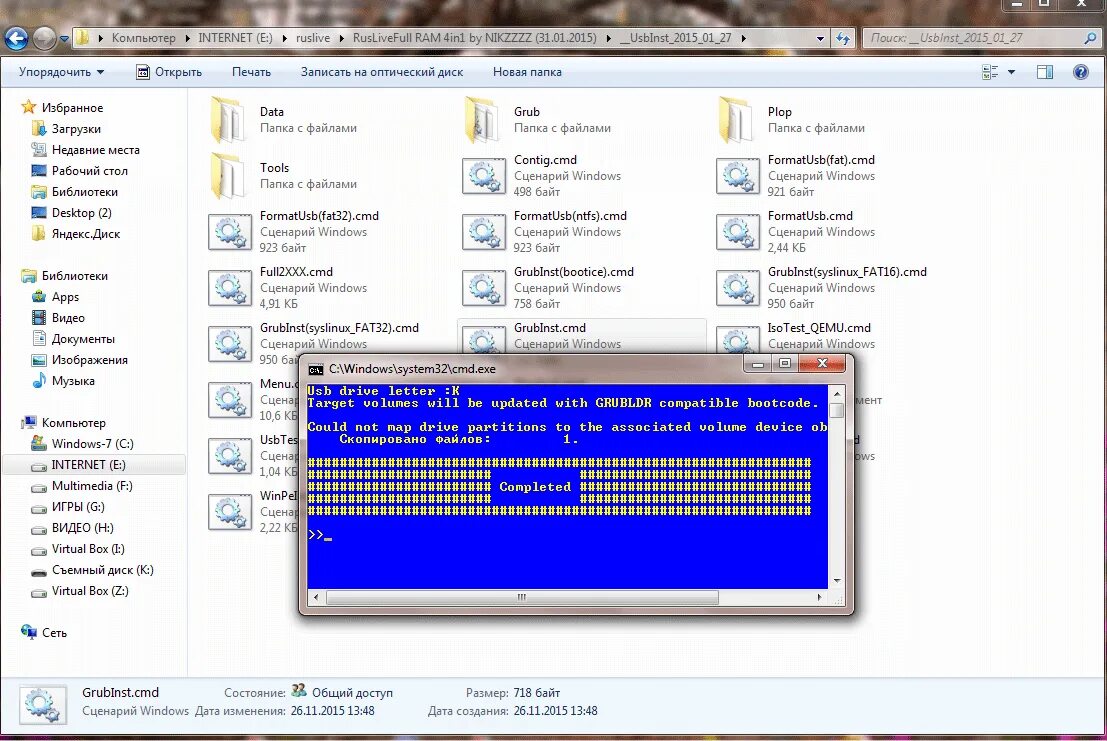Select ИГРЫ (G:) drive in sidebar

78,507
